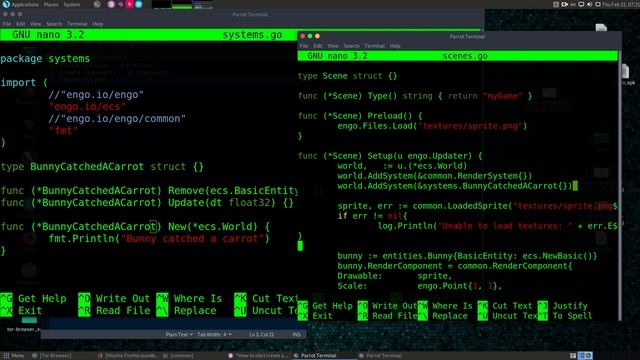This screenshot has height=360, width=640.
Task: Click the red V launcher icon in top panel
Action: (129, 4)
